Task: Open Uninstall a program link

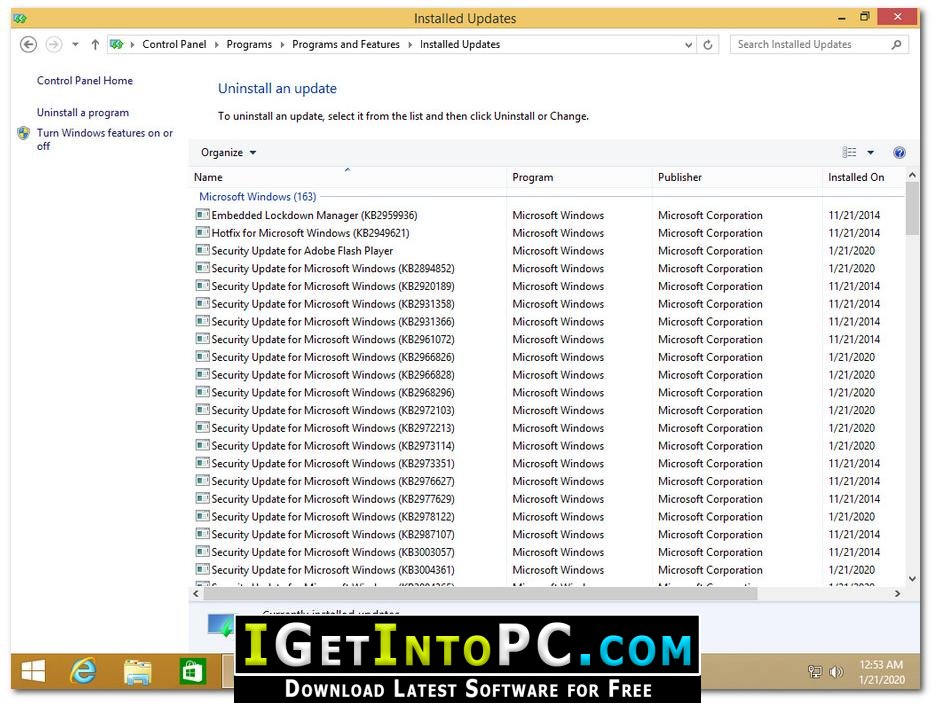Action: point(83,113)
